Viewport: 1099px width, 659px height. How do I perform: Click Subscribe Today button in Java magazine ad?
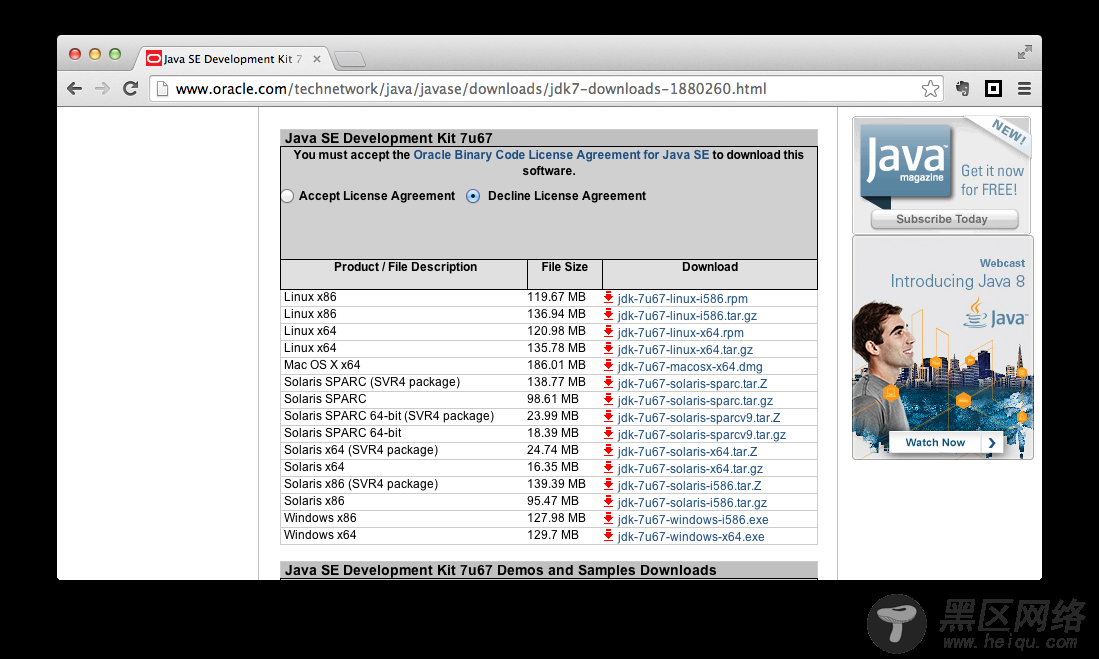tap(943, 219)
